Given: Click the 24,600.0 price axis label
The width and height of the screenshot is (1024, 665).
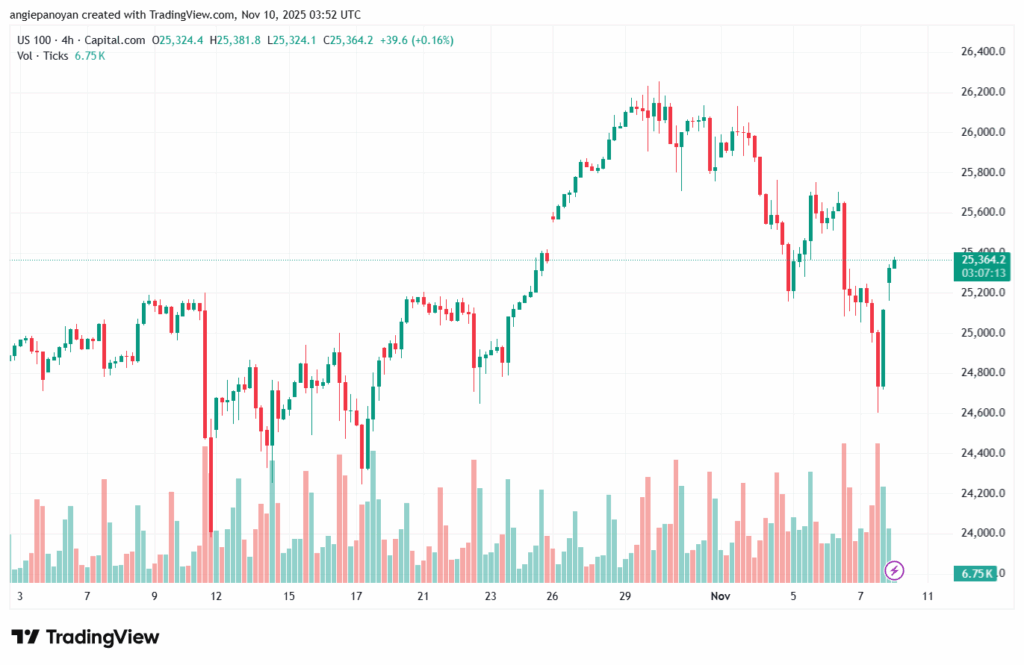Looking at the screenshot, I should pyautogui.click(x=980, y=413).
